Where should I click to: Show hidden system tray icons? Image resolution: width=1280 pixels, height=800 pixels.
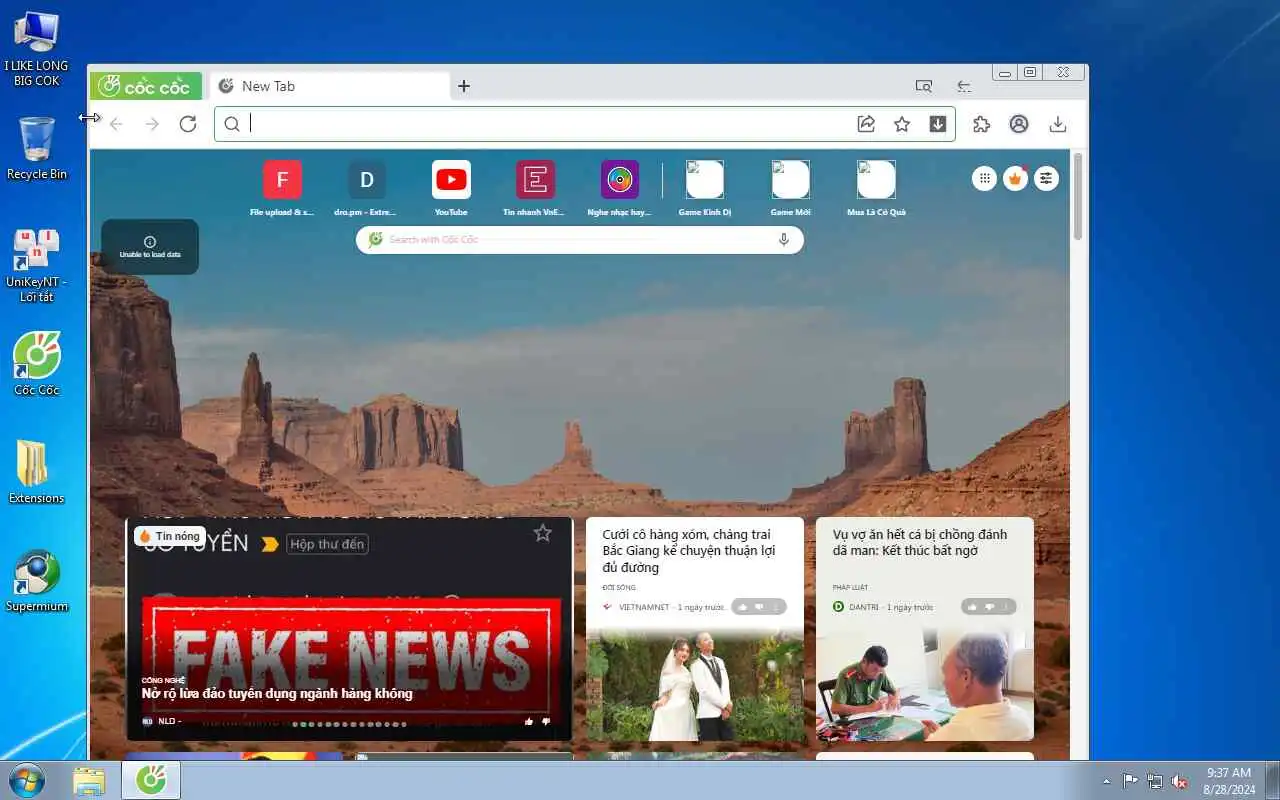[x=1106, y=781]
